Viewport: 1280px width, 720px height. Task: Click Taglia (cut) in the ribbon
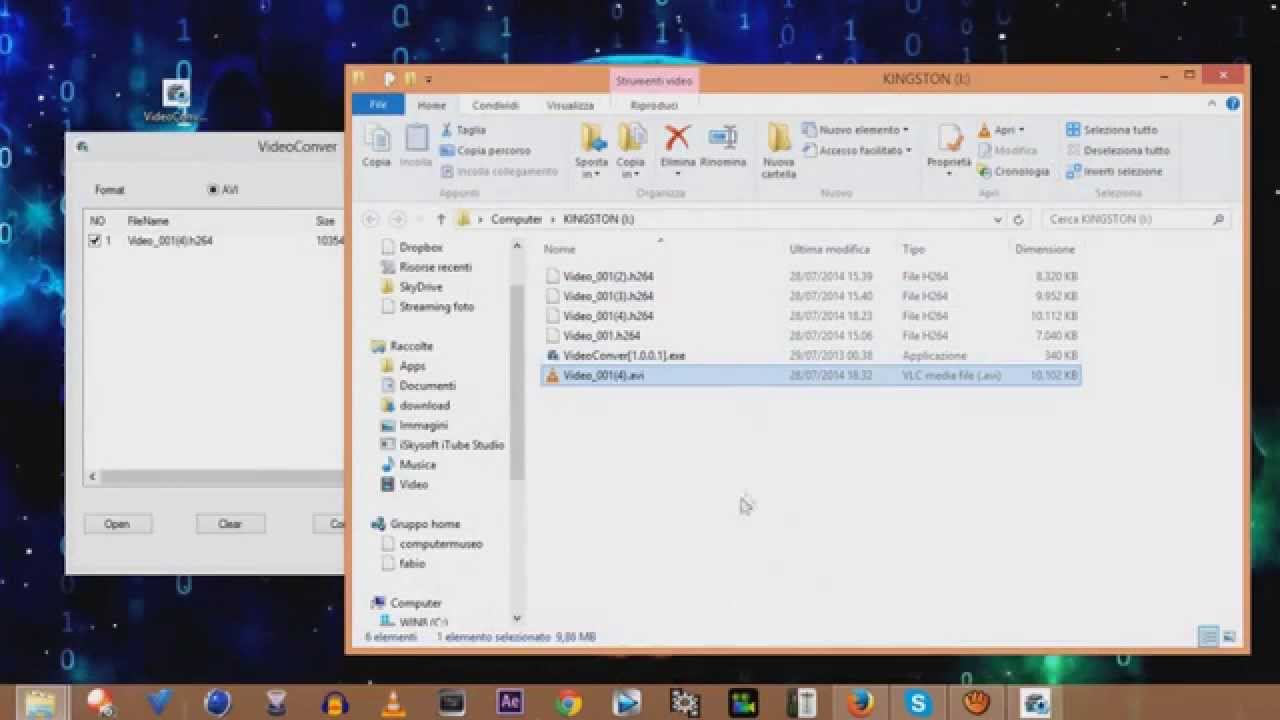463,130
